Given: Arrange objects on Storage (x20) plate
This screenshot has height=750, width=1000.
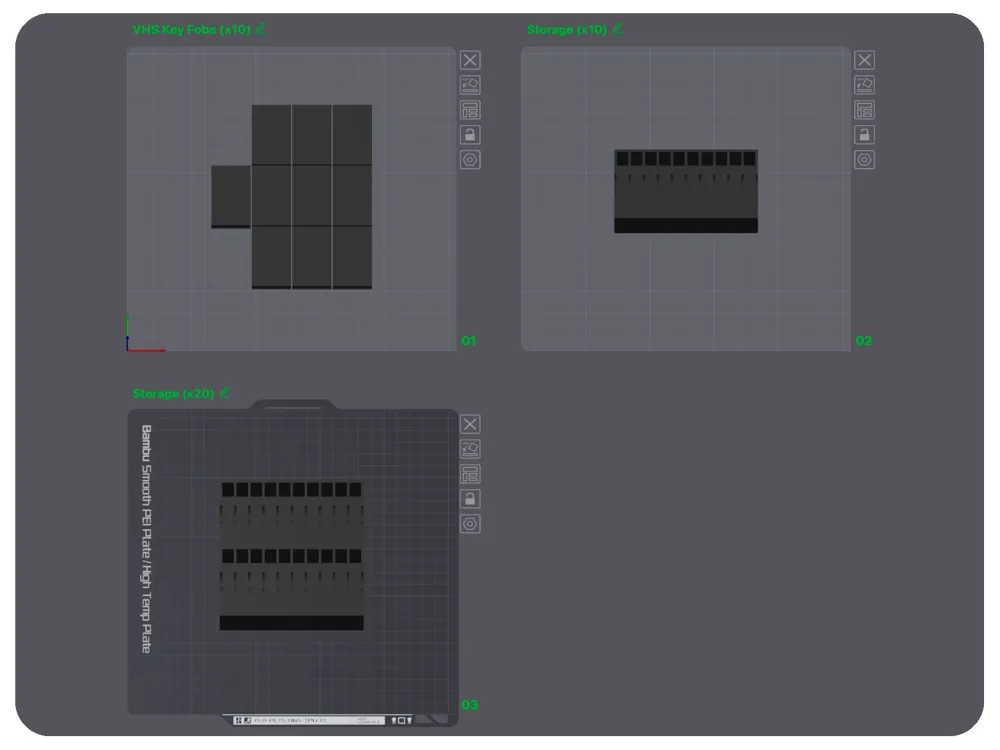Looking at the screenshot, I should click(x=470, y=474).
